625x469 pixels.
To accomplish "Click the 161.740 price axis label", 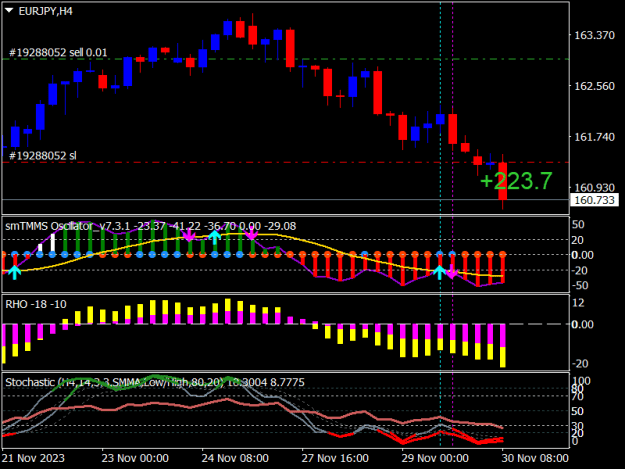I will click(594, 137).
